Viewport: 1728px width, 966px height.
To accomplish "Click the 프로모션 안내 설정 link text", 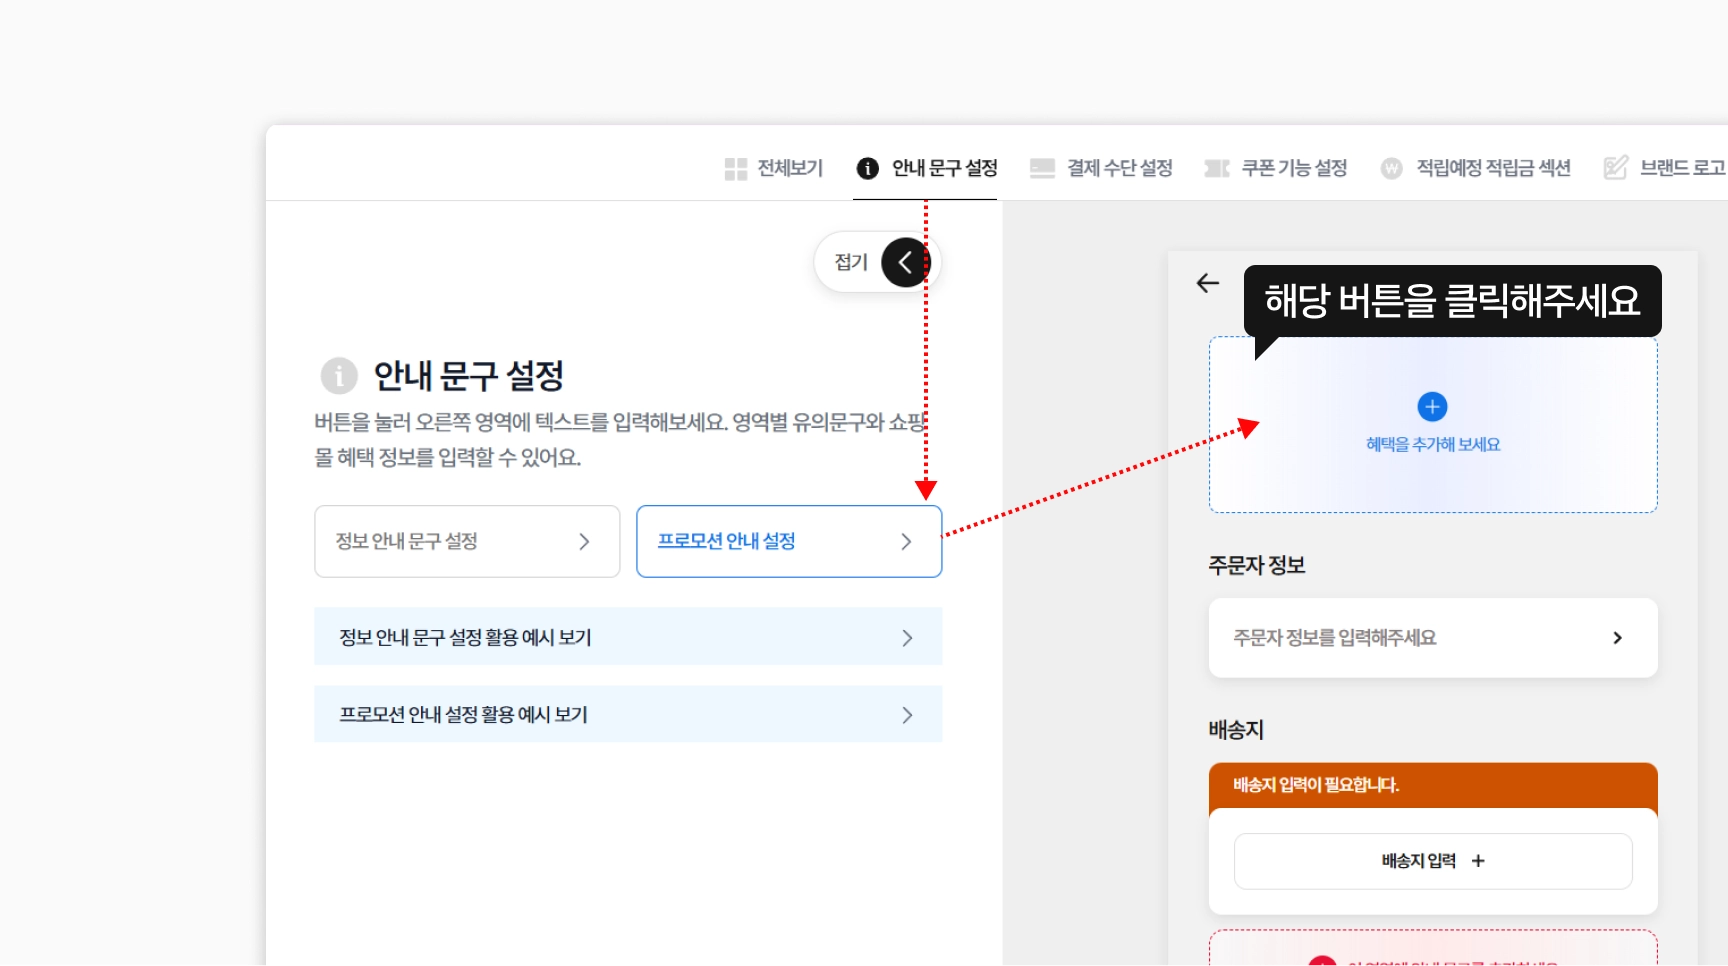I will [726, 541].
